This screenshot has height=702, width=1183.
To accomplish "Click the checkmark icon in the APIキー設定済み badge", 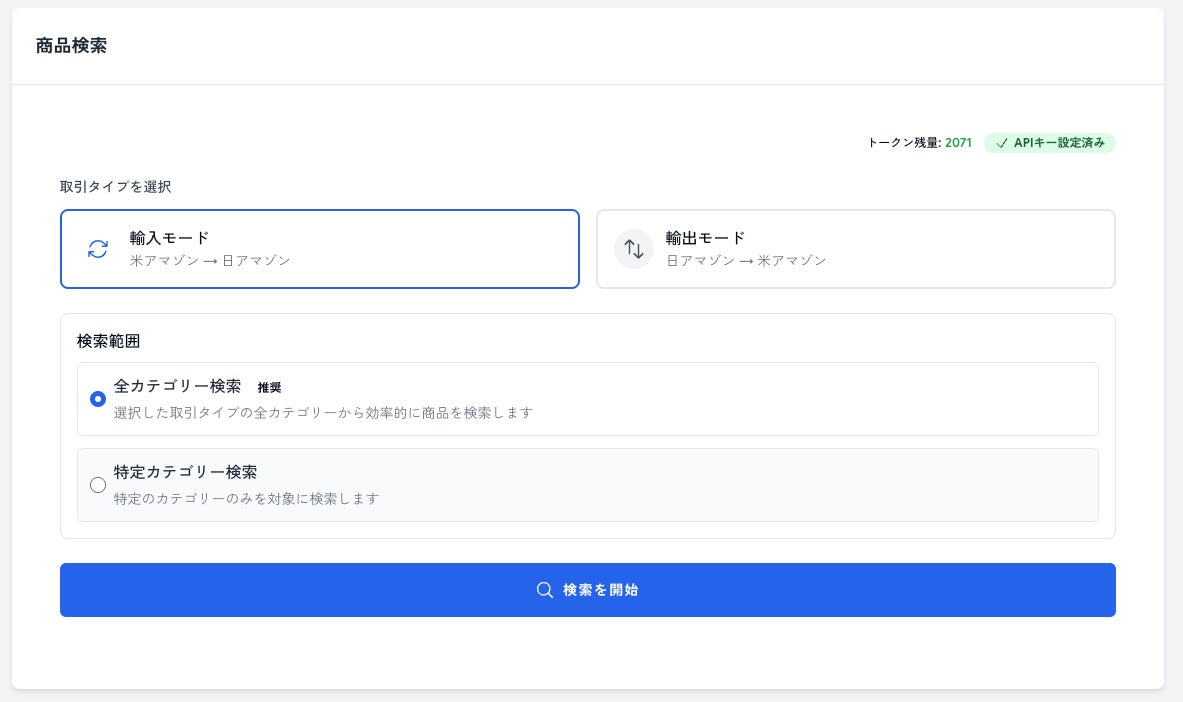I will 1001,143.
